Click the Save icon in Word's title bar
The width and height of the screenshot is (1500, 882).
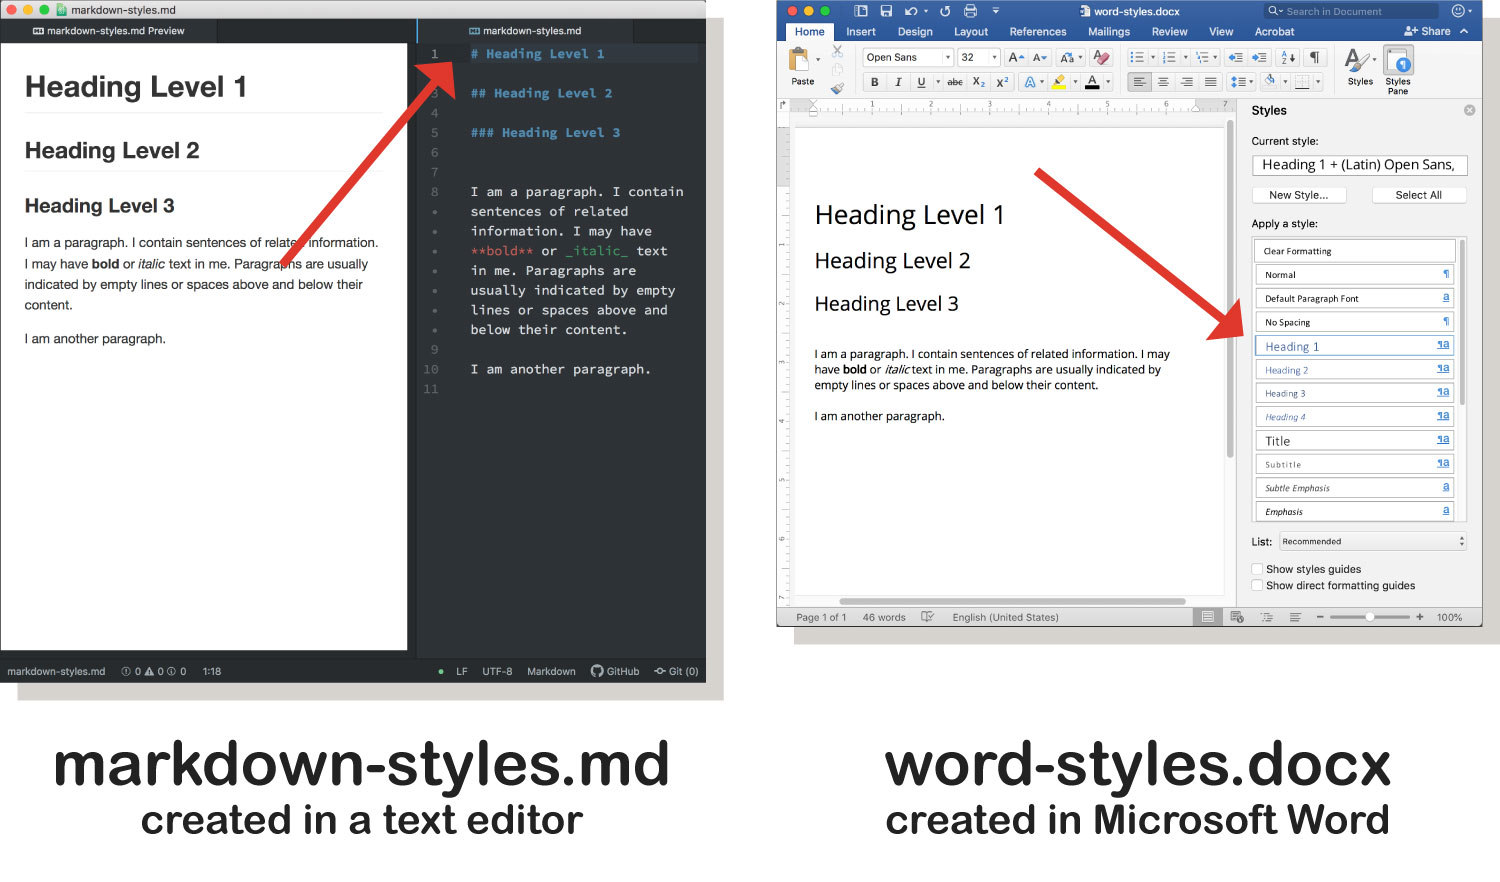click(x=886, y=11)
